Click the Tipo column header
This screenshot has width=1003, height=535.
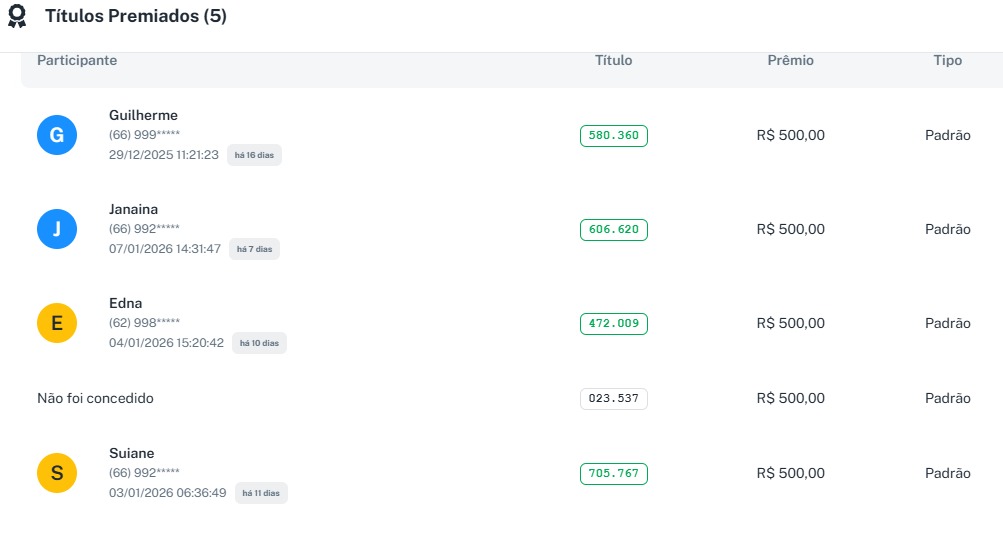click(947, 60)
